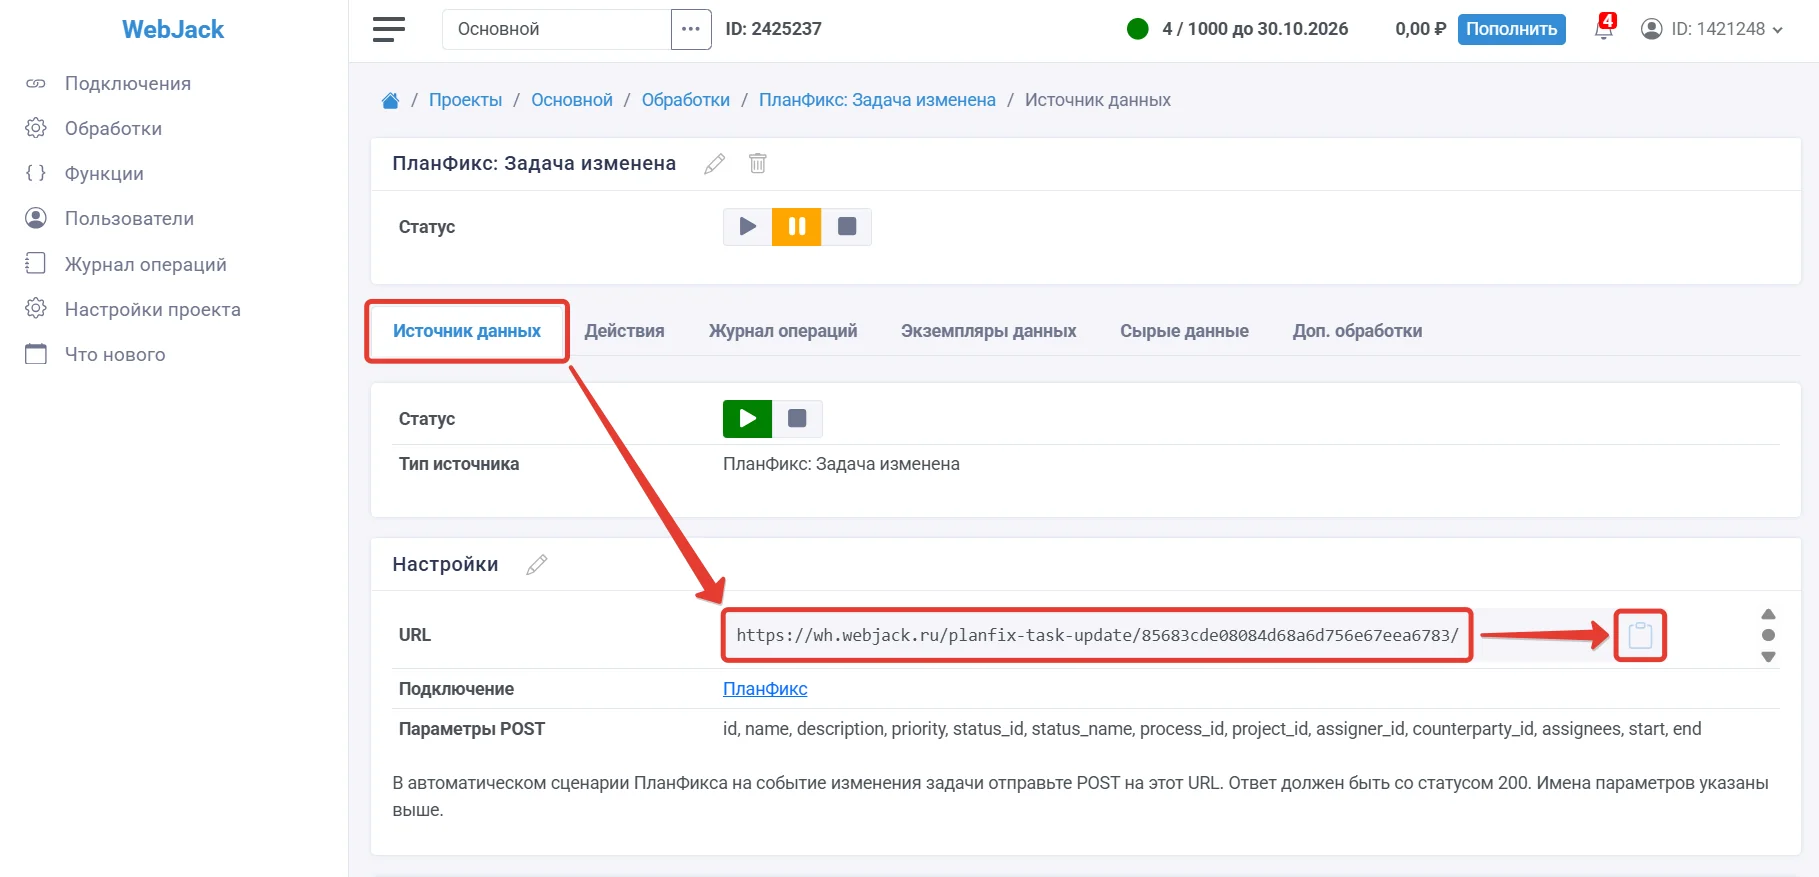1819x877 pixels.
Task: Click the webhook URL text field
Action: (x=1097, y=635)
